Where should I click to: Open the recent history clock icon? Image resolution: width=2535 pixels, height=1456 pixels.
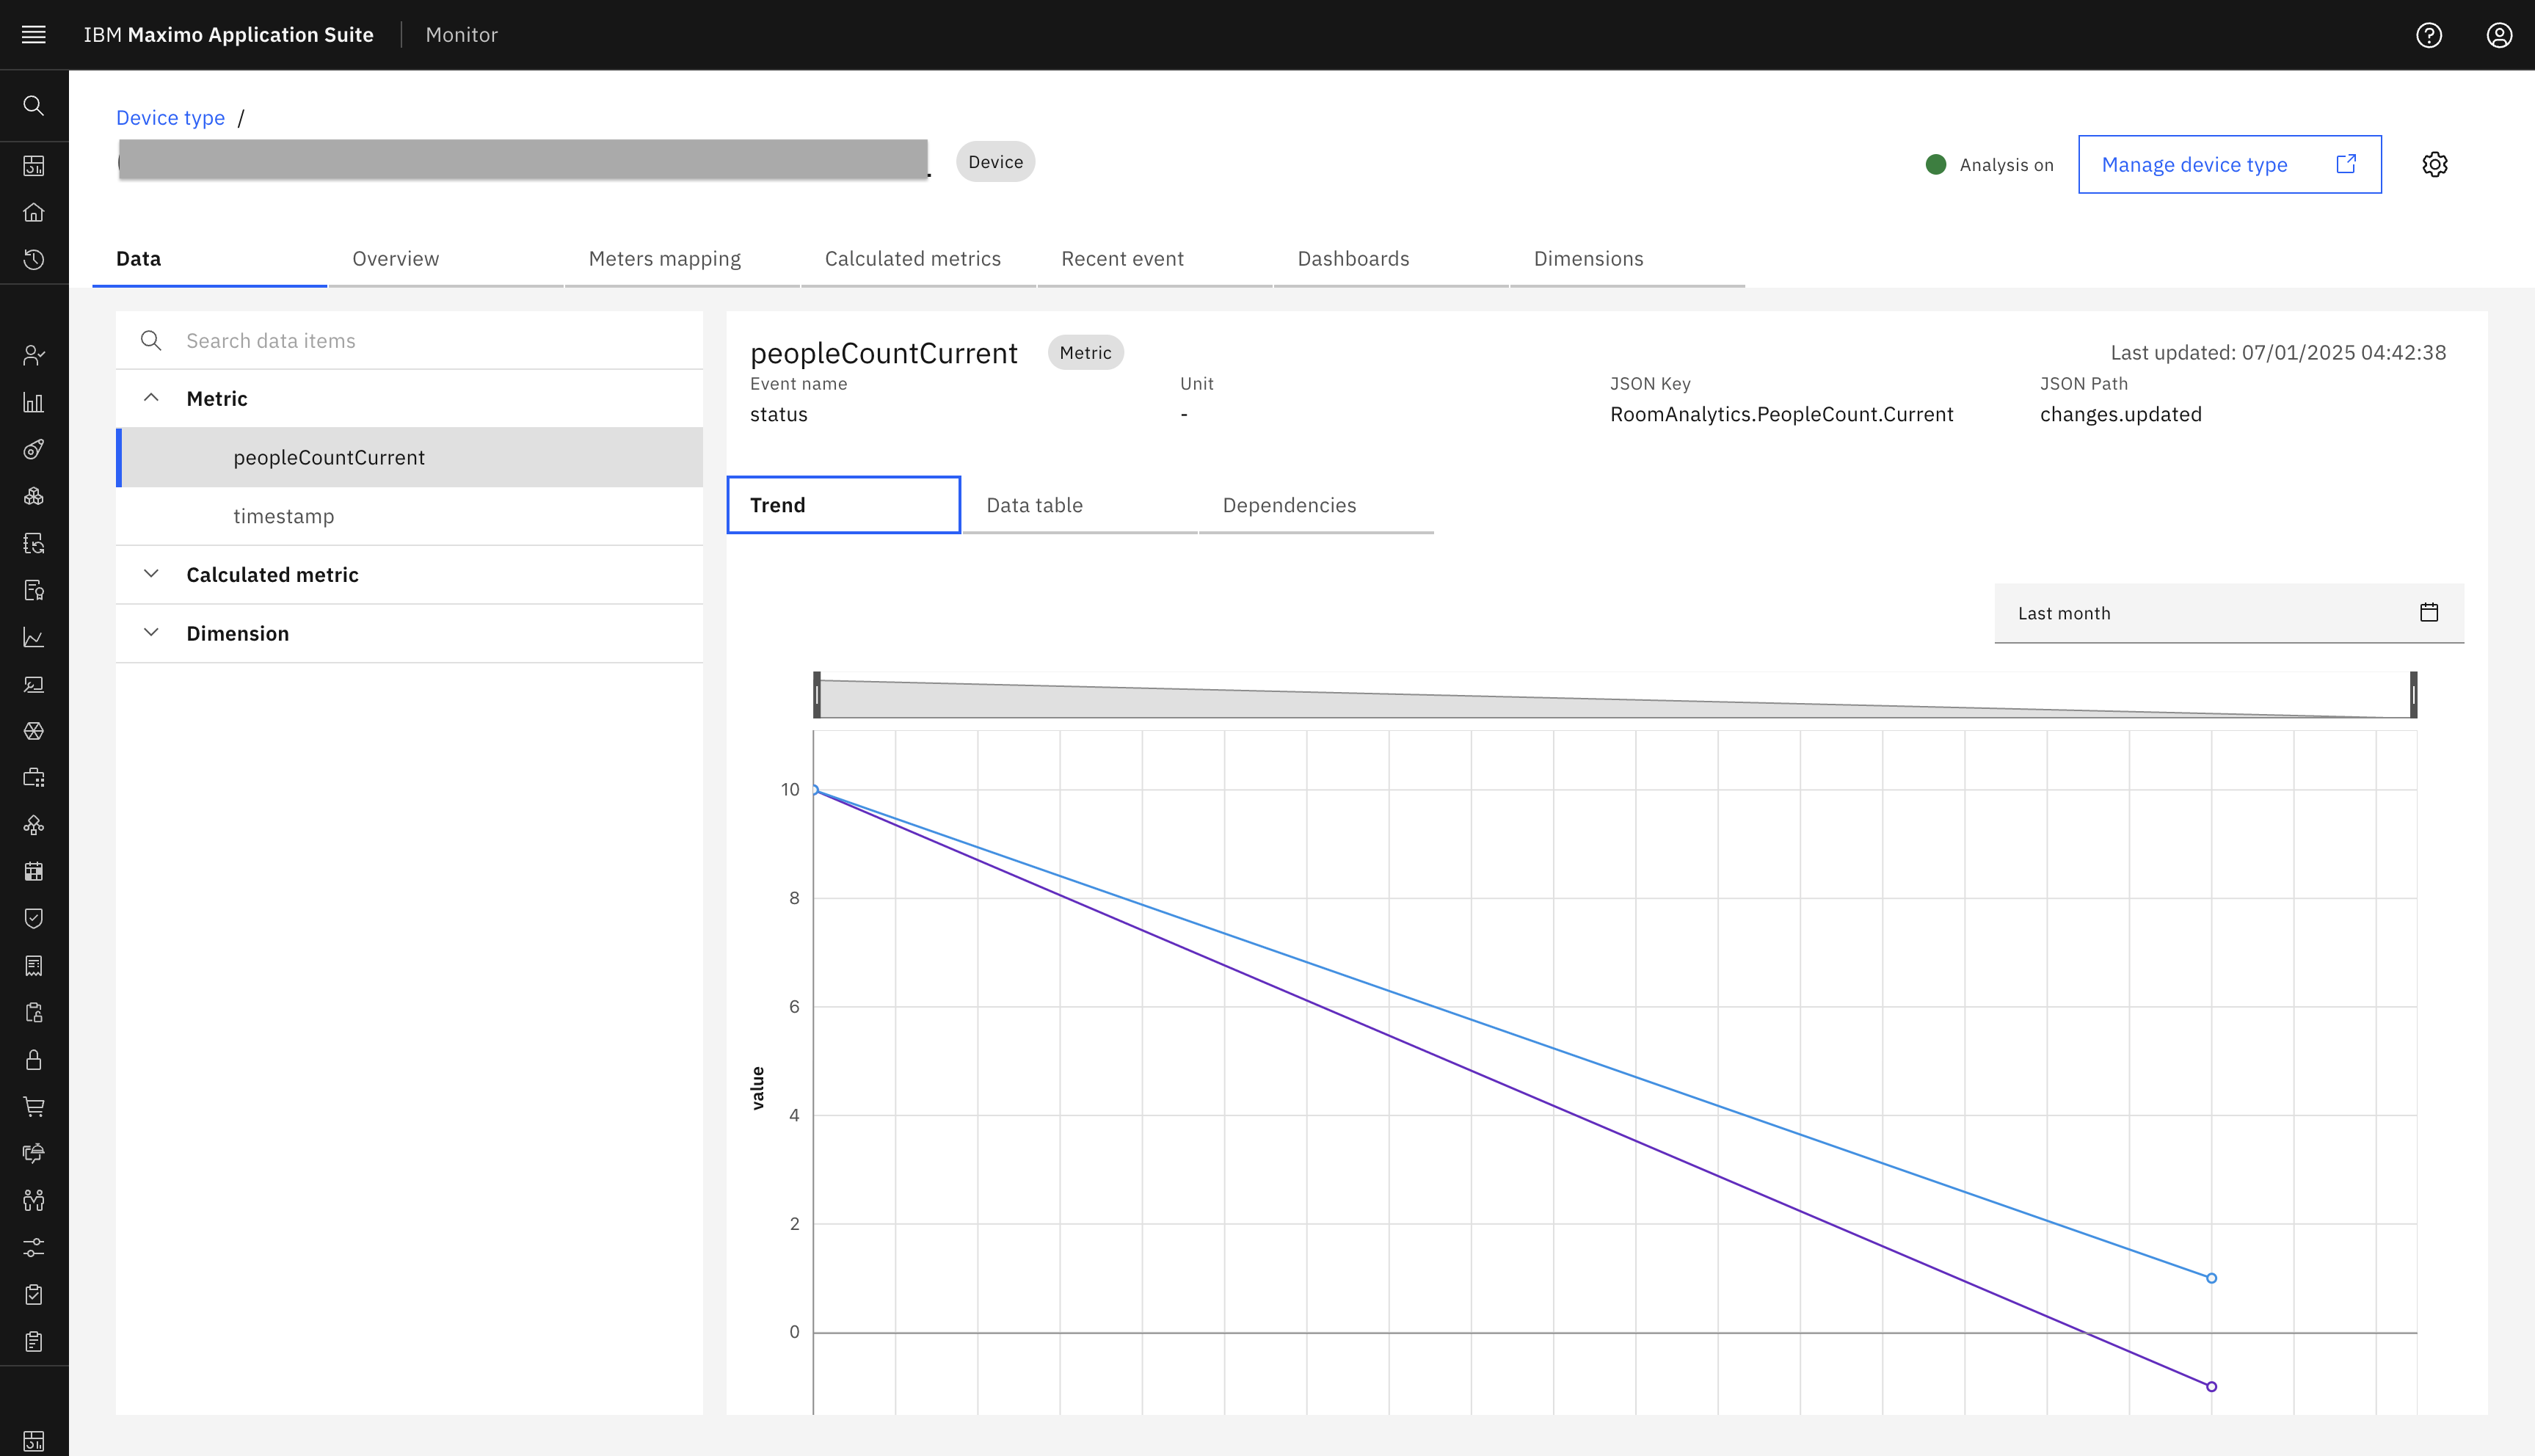(34, 259)
